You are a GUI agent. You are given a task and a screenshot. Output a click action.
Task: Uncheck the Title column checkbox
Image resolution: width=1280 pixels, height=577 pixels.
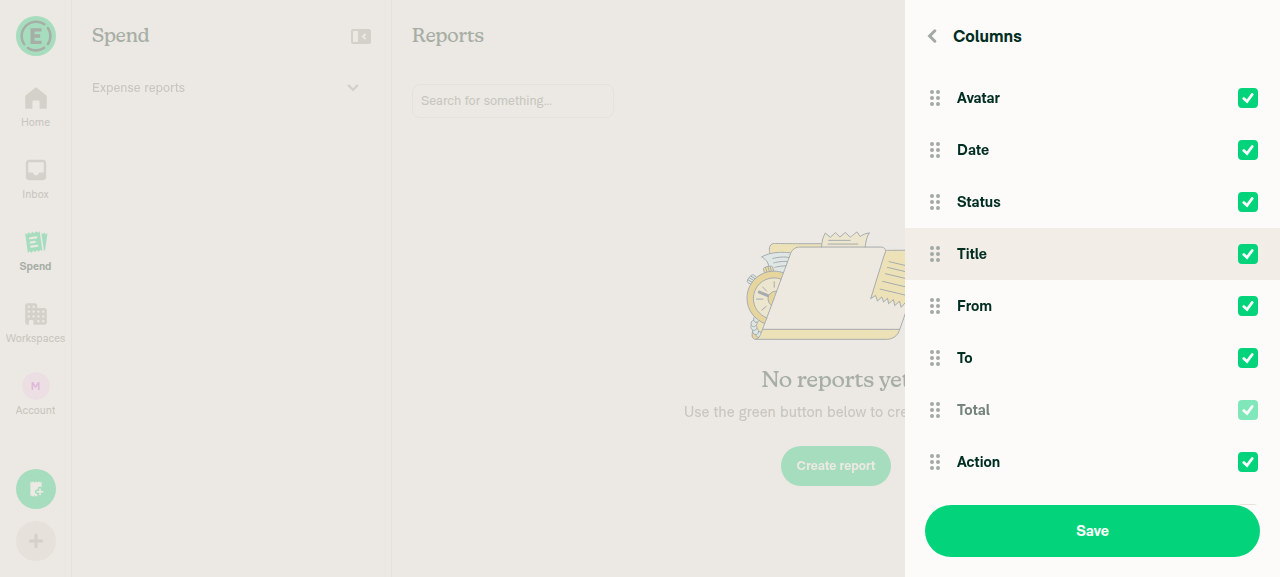(x=1248, y=254)
